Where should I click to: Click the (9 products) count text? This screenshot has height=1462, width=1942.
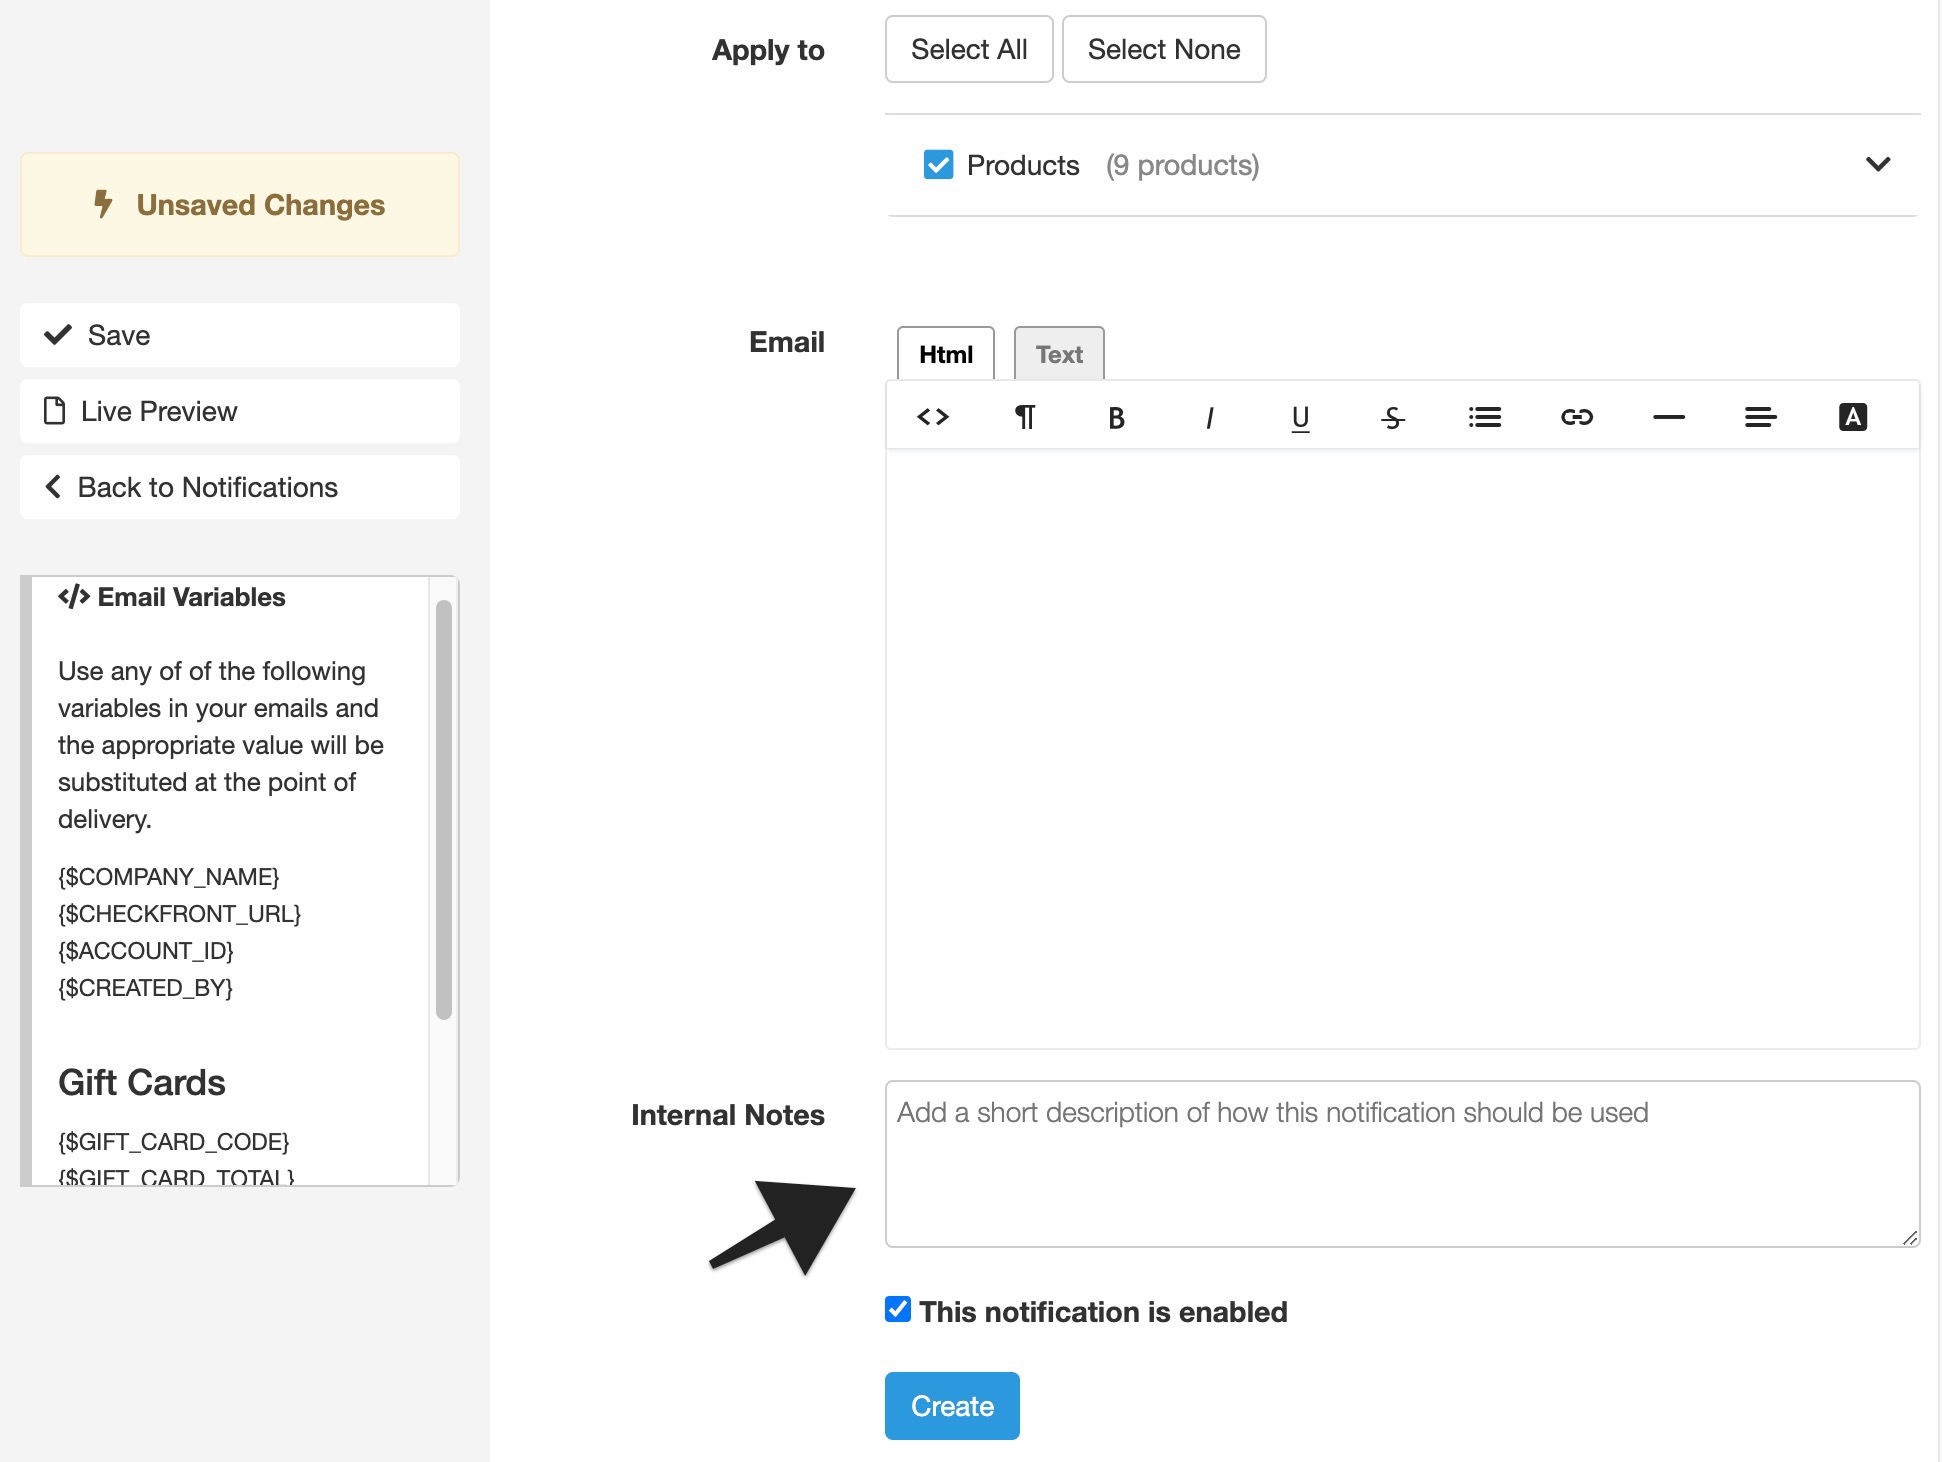tap(1182, 165)
